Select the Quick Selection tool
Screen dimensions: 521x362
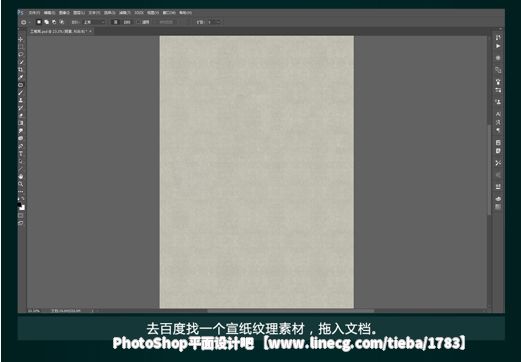tap(21, 62)
